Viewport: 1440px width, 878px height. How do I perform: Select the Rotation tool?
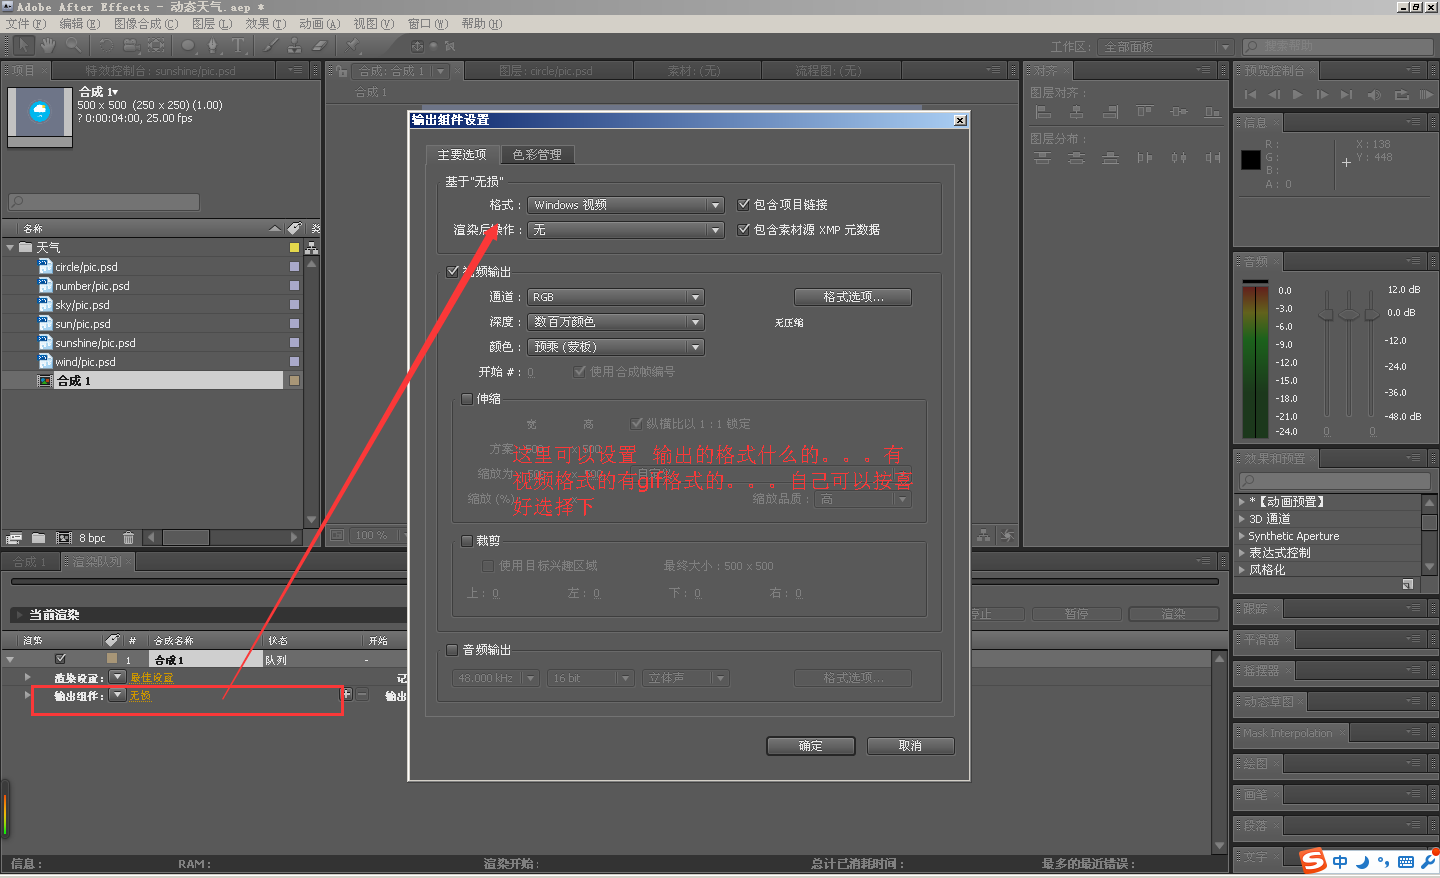tap(106, 45)
